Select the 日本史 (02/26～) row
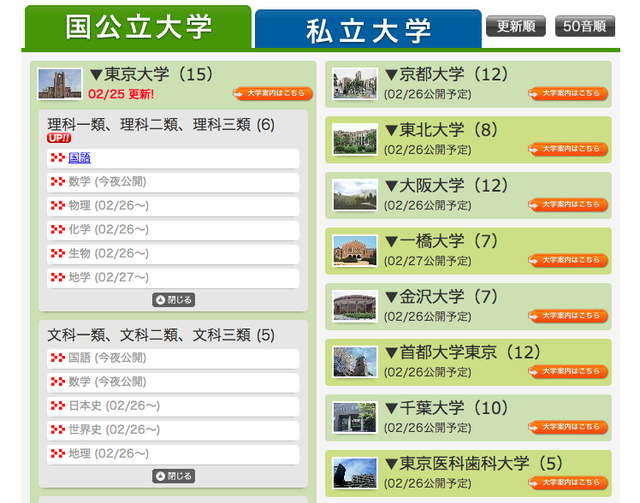Screen dimensions: 640x503 (x=173, y=407)
